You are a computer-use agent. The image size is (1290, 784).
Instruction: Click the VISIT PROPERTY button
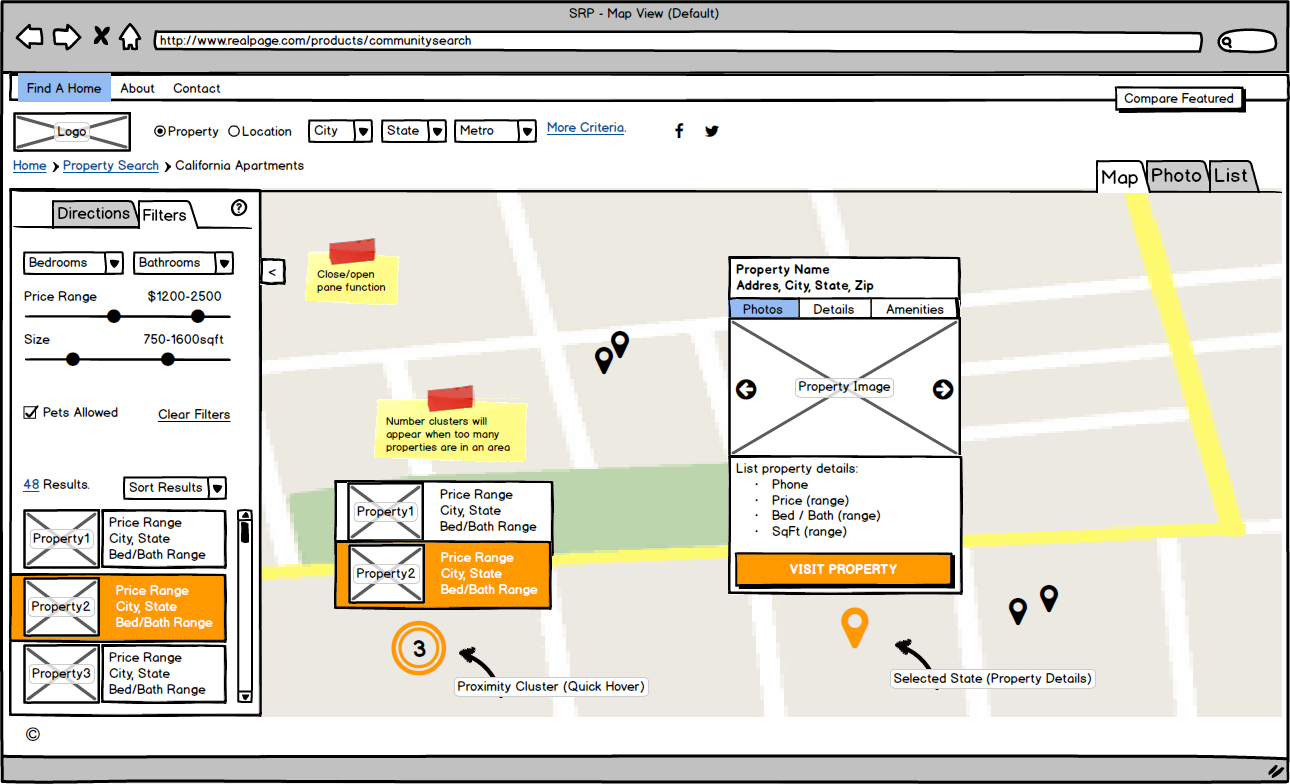click(x=844, y=568)
